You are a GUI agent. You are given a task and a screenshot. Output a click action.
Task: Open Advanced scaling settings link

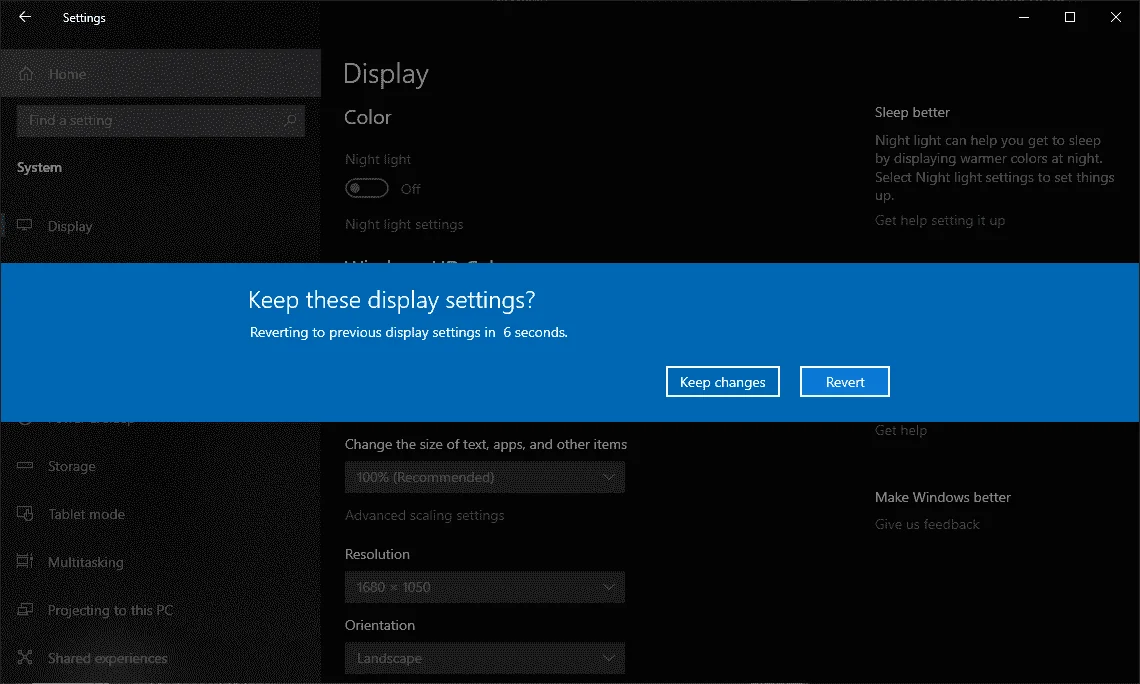tap(425, 515)
